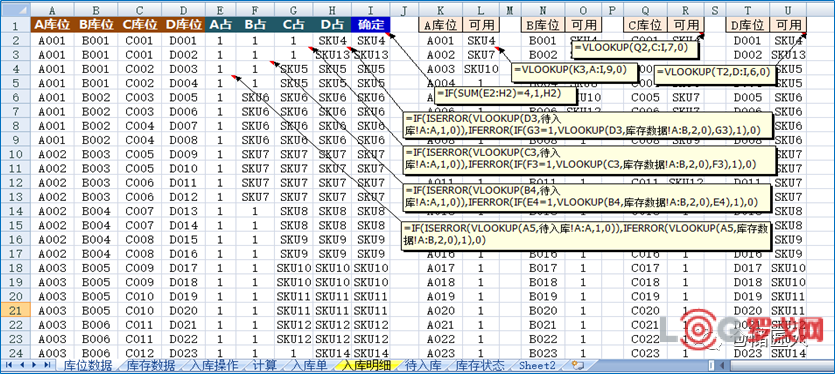
Task: Click the D库位 header in column T
Action: (x=748, y=25)
